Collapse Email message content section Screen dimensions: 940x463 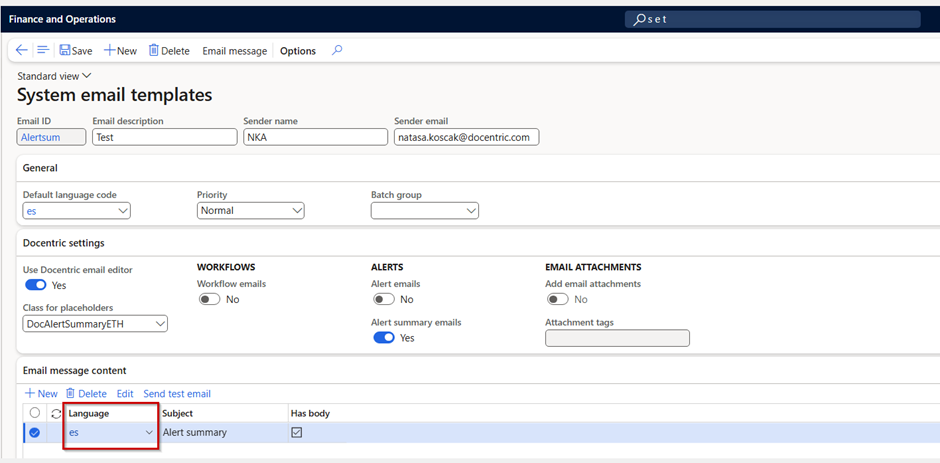(74, 371)
